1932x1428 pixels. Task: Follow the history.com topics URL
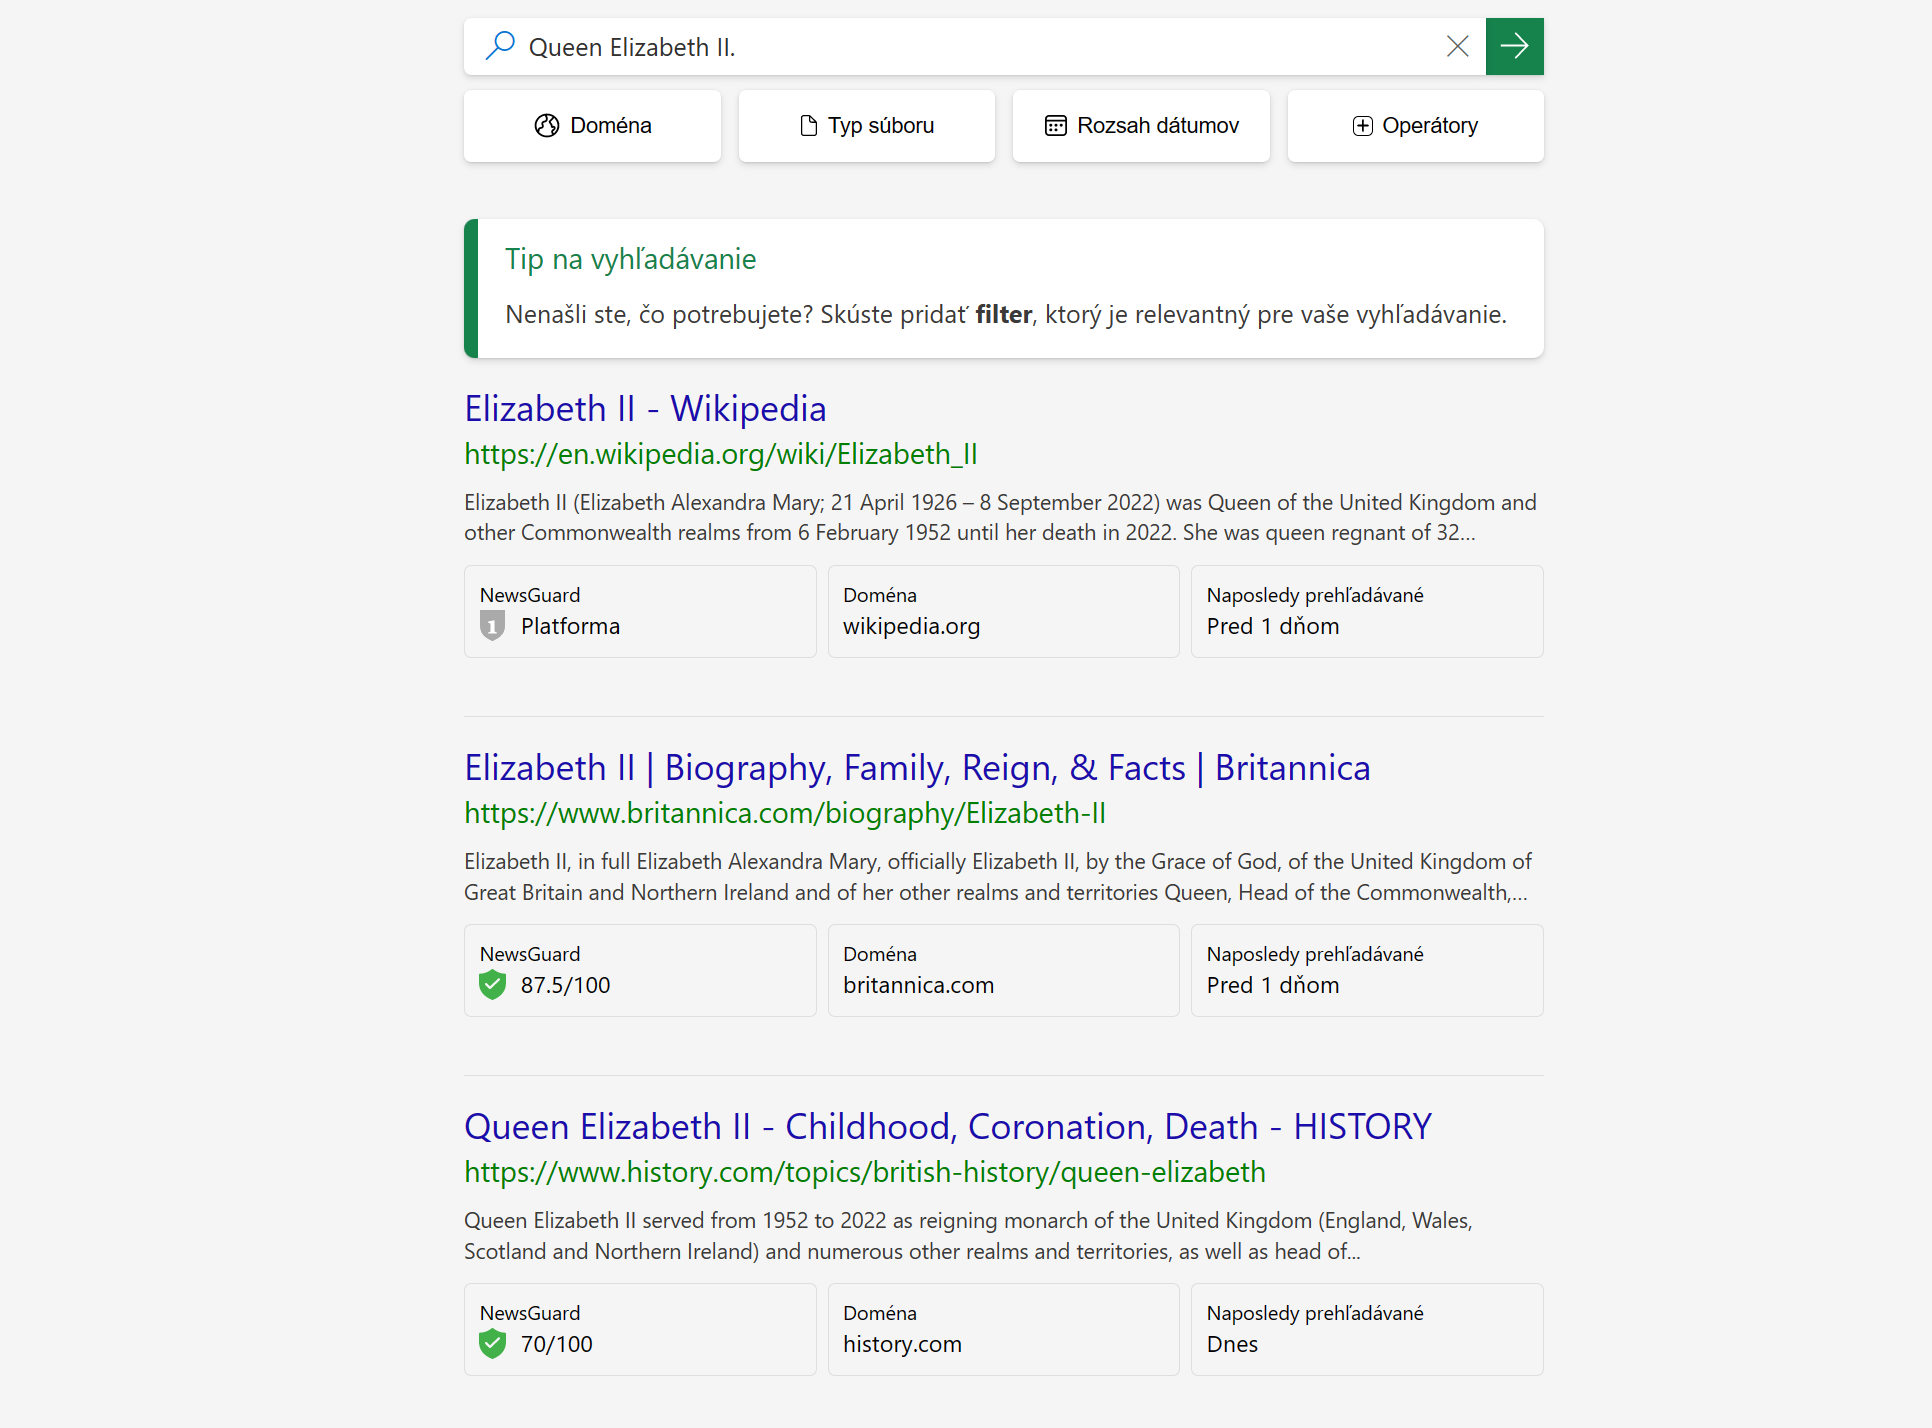(865, 1172)
